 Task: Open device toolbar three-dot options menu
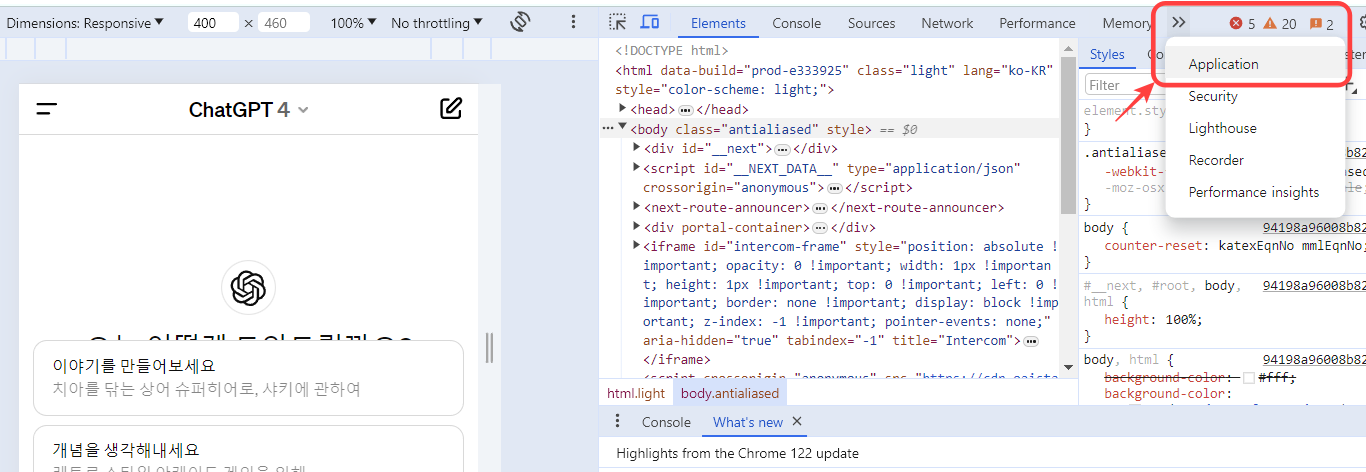573,22
